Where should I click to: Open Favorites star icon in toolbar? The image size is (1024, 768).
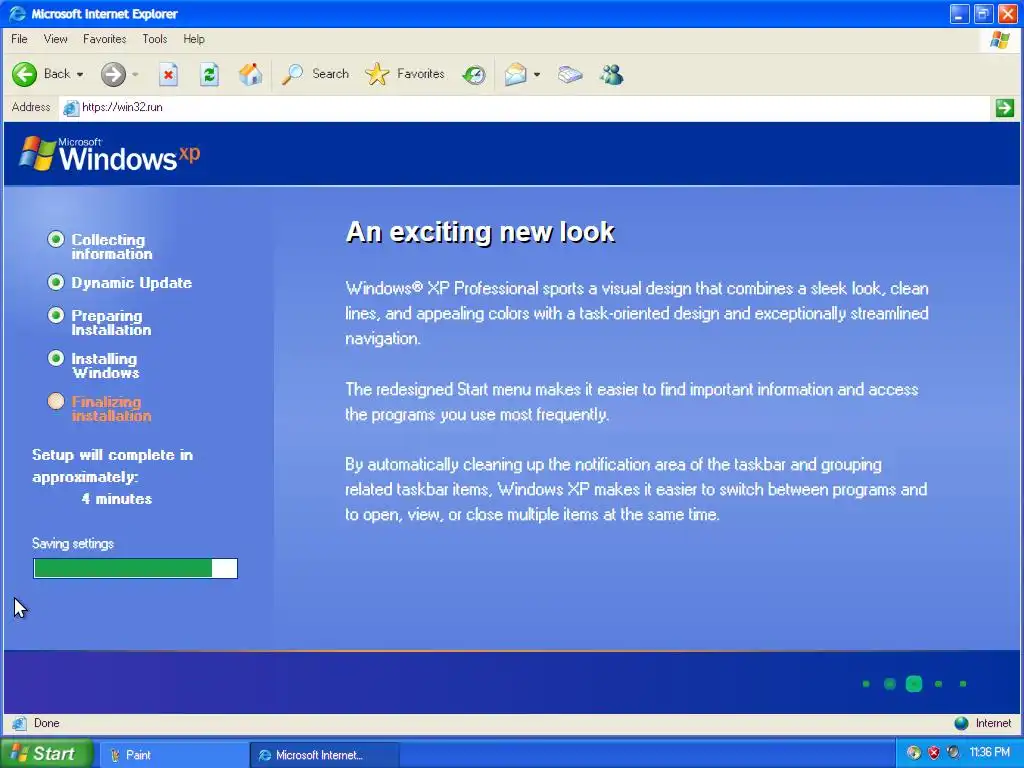377,74
